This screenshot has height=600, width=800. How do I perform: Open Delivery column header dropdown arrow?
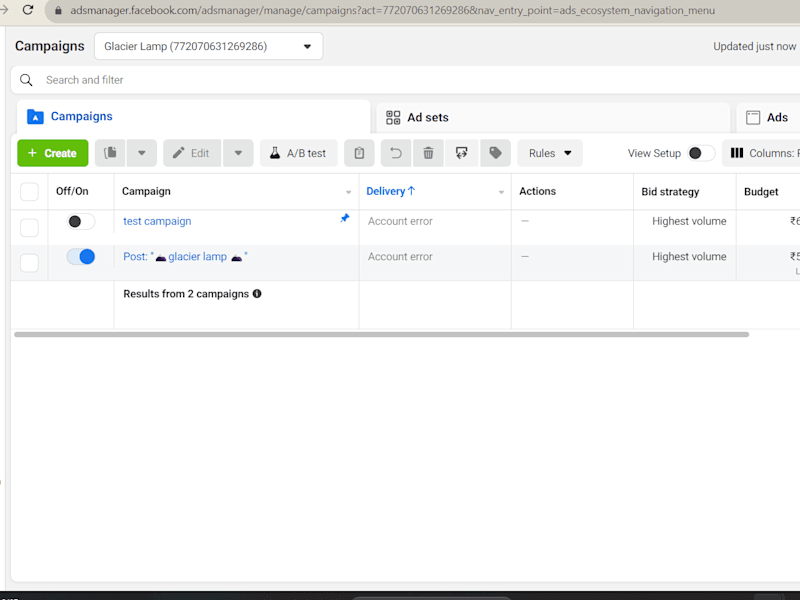pyautogui.click(x=501, y=192)
